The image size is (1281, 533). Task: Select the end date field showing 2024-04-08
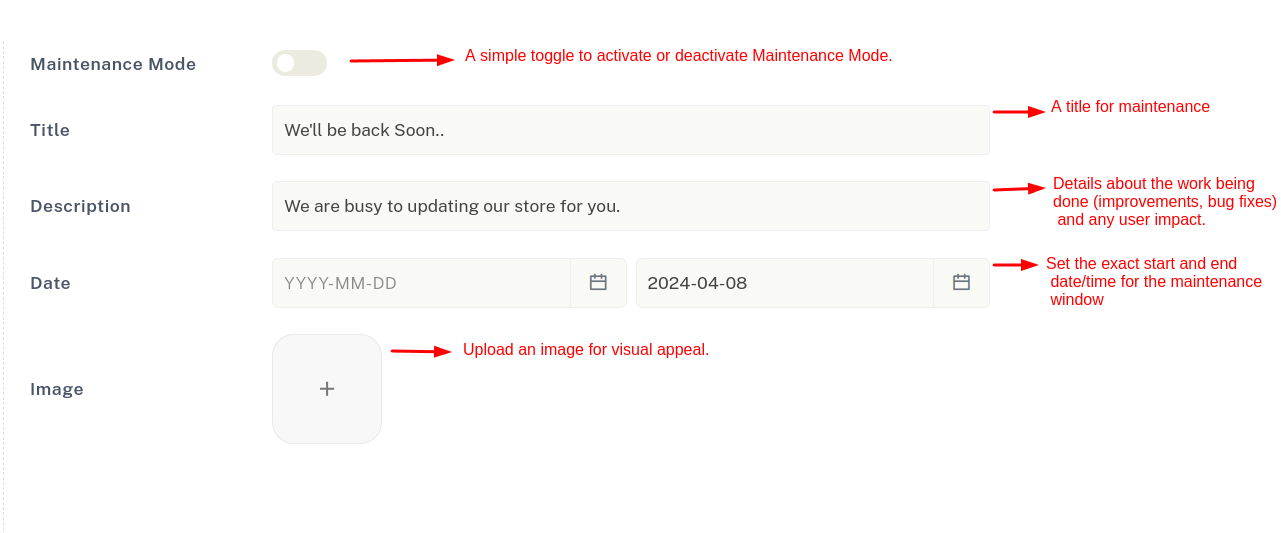(x=785, y=283)
